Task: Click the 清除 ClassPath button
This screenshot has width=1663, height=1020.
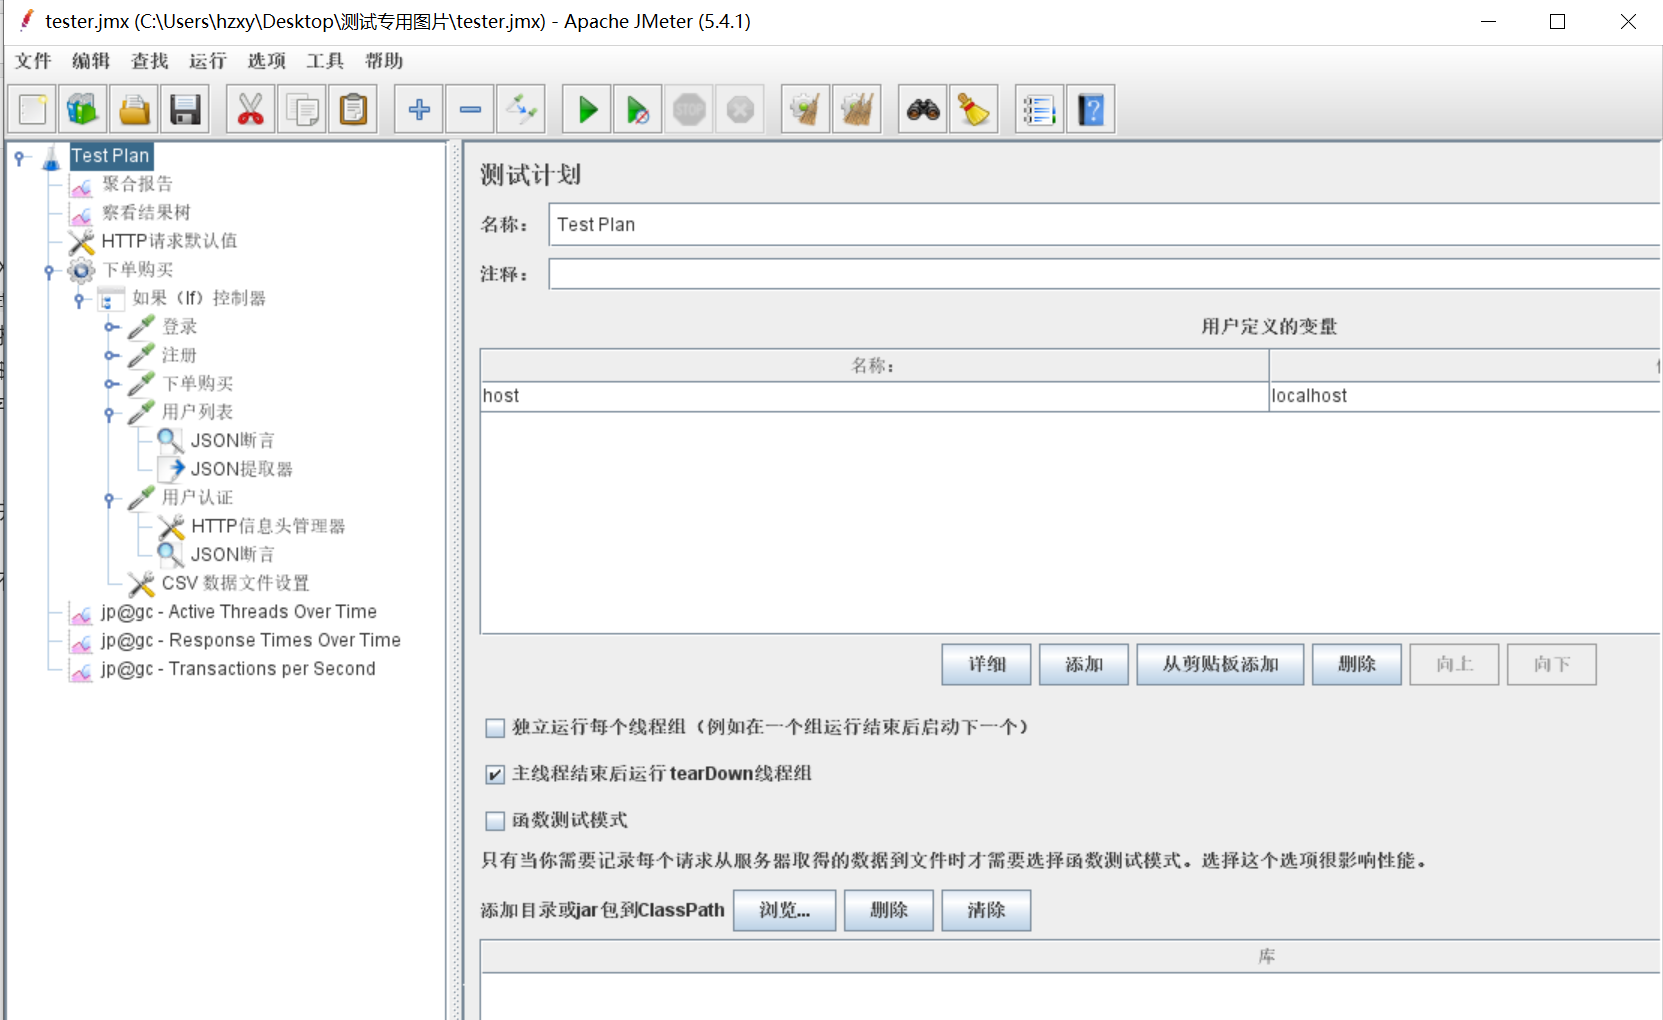Action: [986, 910]
